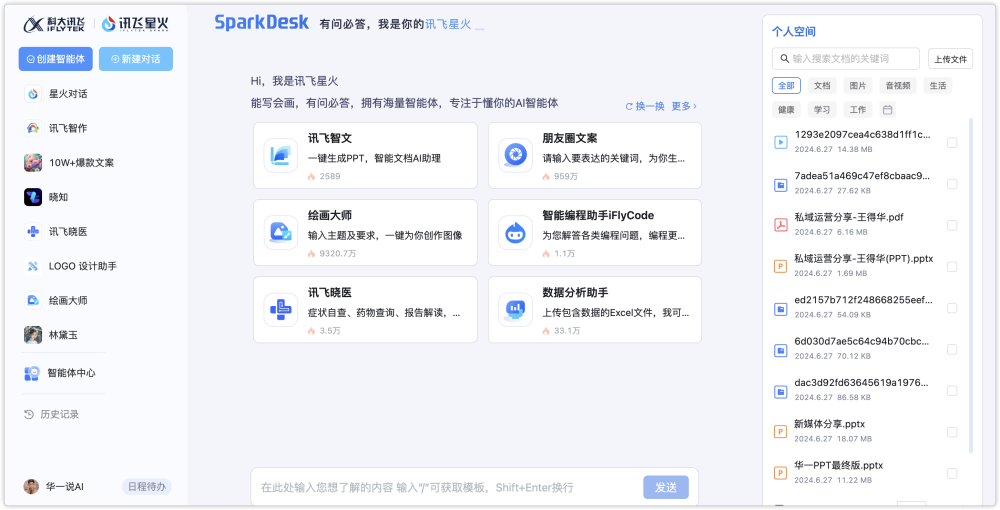The image size is (1000, 510).
Task: Click the 讯飞星火 logo at top left
Action: click(x=135, y=24)
